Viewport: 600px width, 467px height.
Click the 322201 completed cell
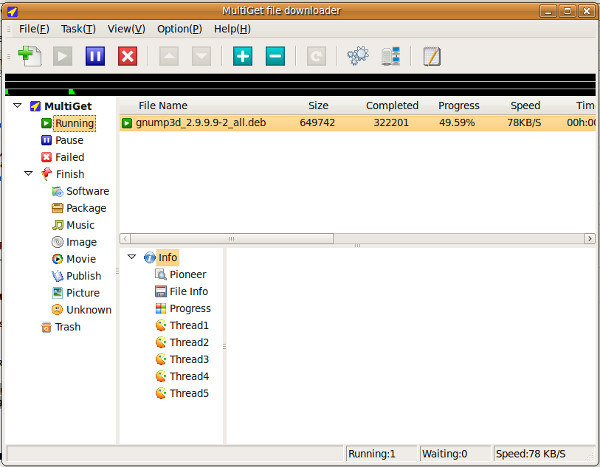click(x=391, y=123)
